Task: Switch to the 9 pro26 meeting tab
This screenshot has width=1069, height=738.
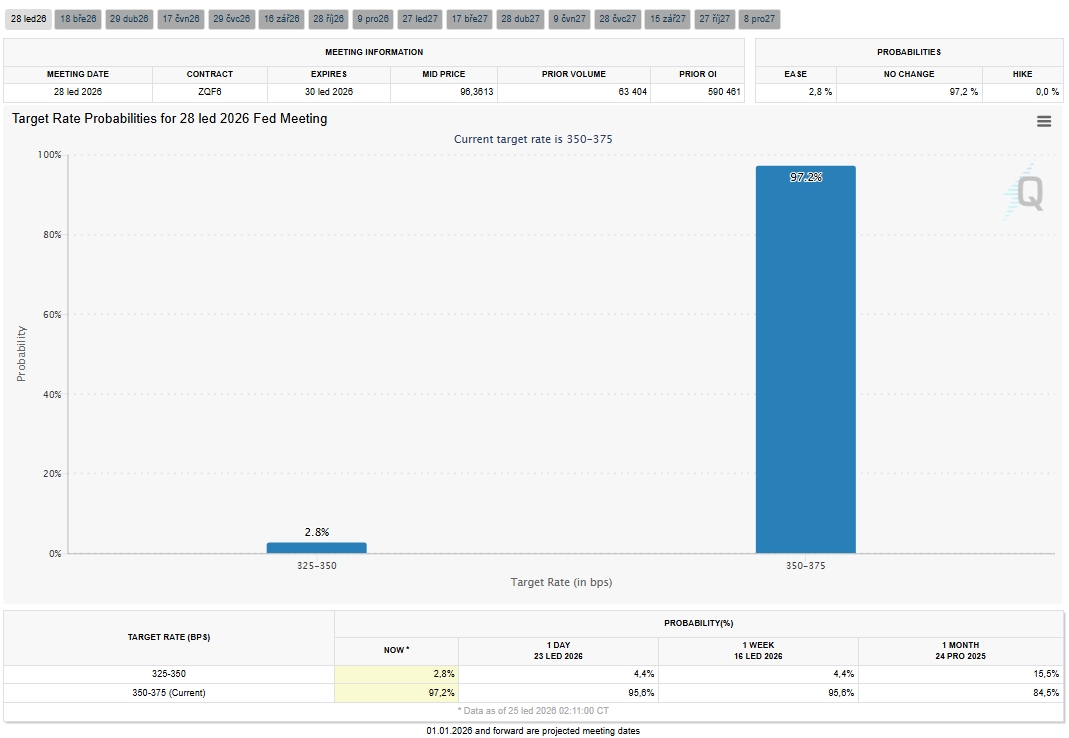Action: (x=373, y=19)
